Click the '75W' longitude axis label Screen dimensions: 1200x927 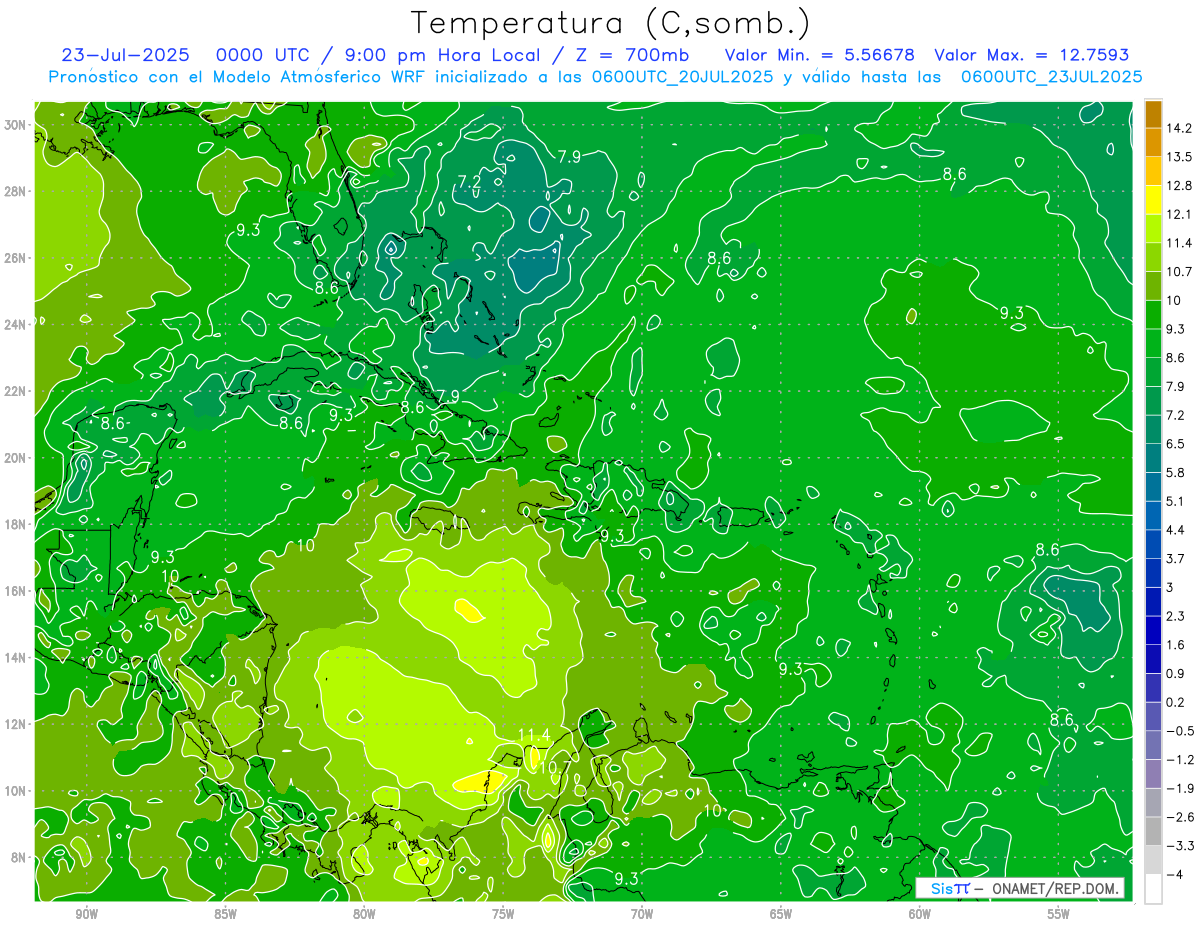point(503,914)
